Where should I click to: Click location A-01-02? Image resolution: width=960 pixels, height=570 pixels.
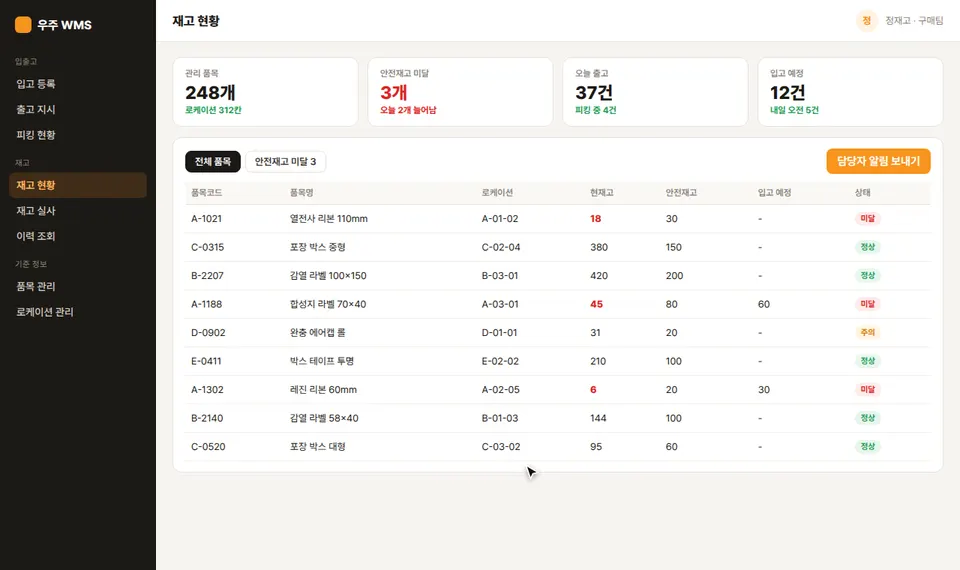click(500, 219)
